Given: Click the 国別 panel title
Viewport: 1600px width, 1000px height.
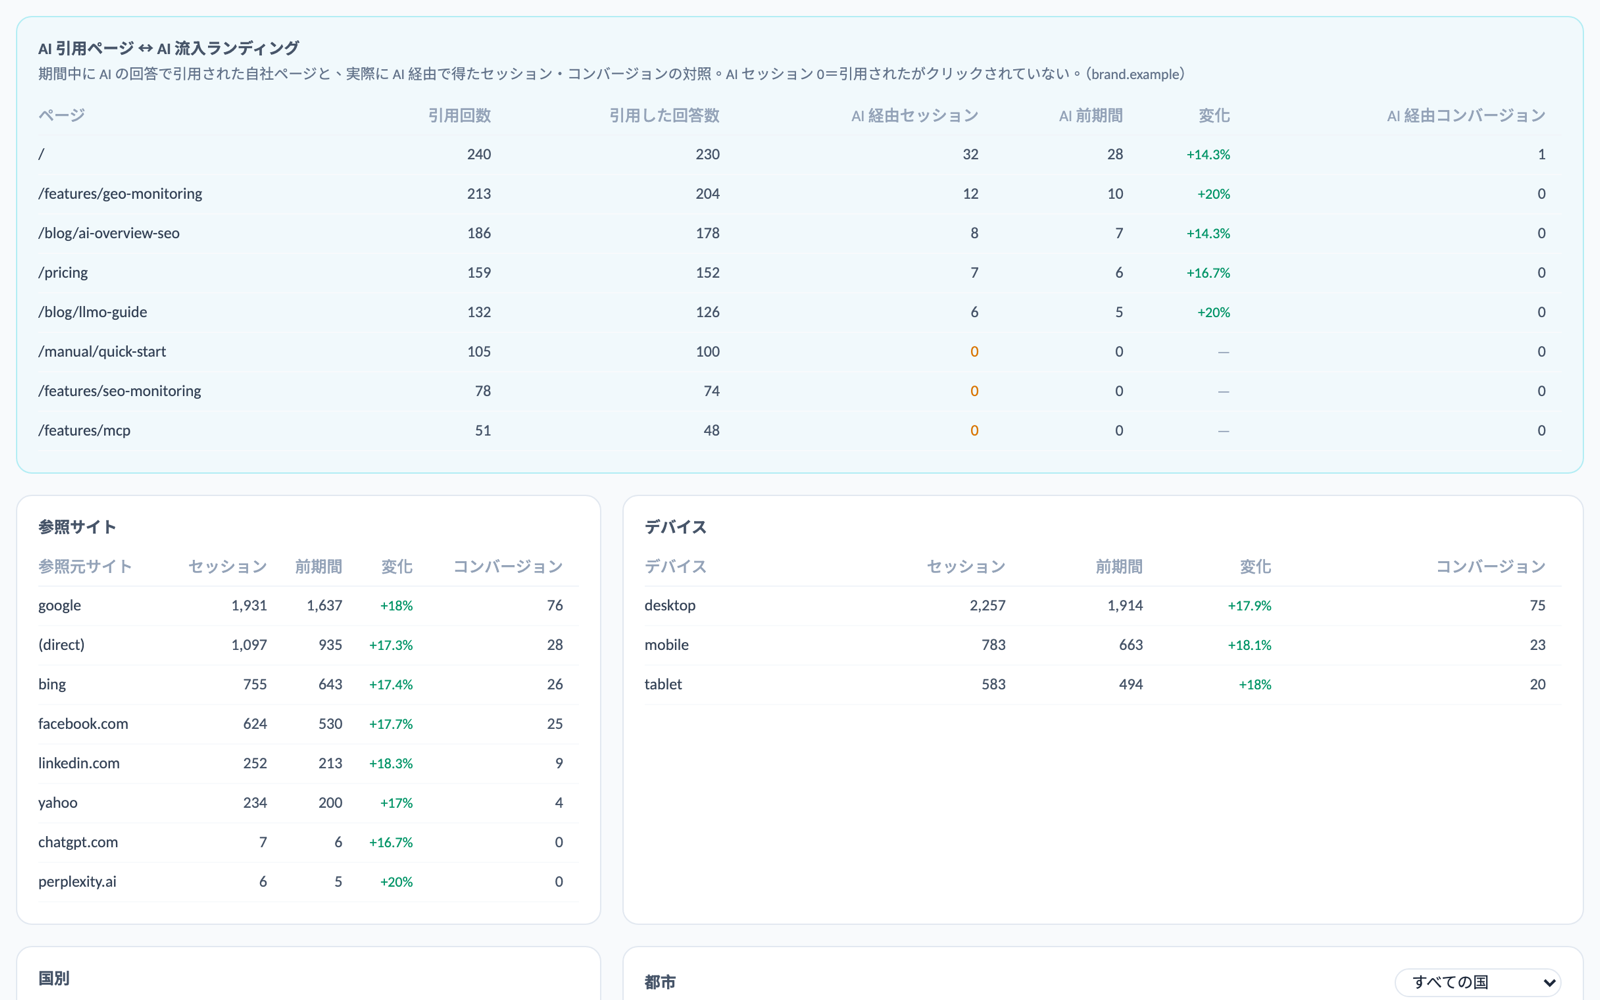Looking at the screenshot, I should 54,979.
